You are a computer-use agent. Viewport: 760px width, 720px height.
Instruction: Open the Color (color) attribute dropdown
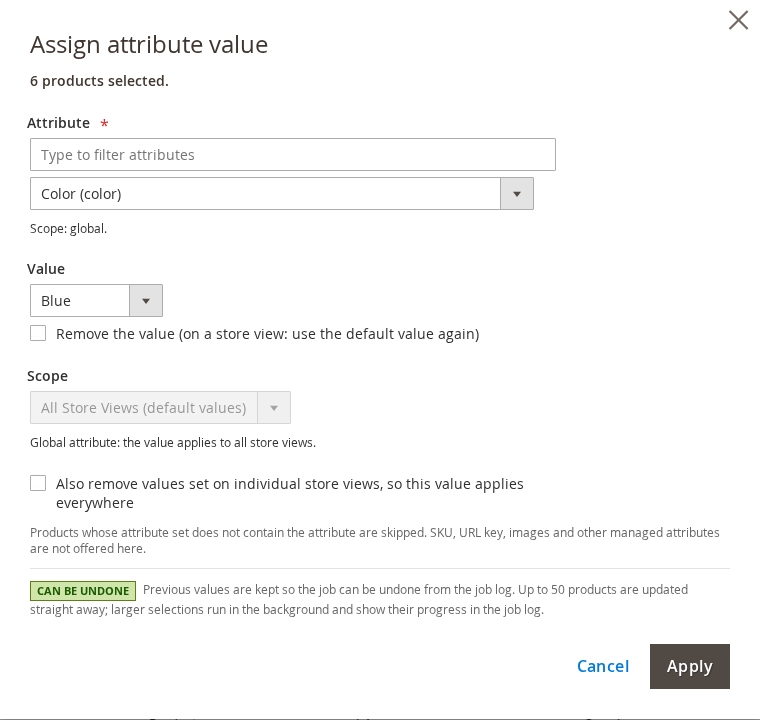click(282, 193)
